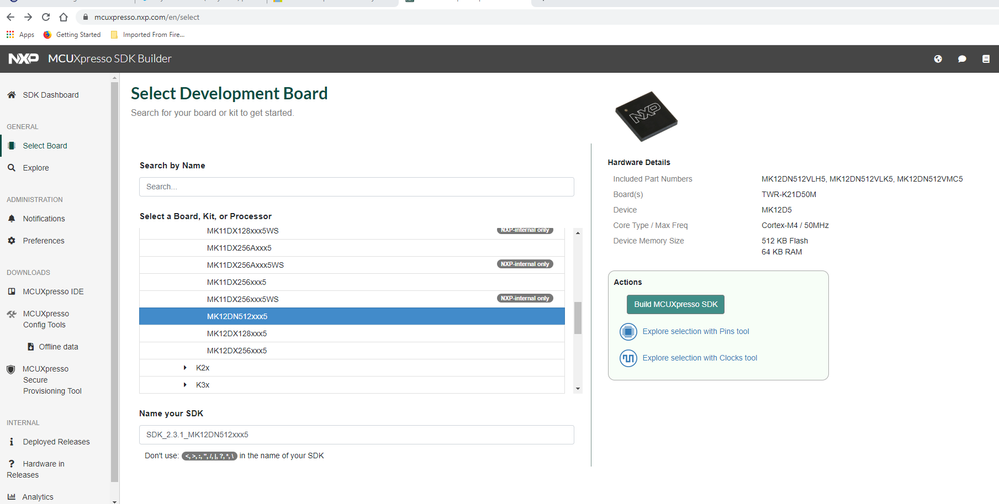
Task: Open Analytics in sidebar
Action: (x=38, y=497)
